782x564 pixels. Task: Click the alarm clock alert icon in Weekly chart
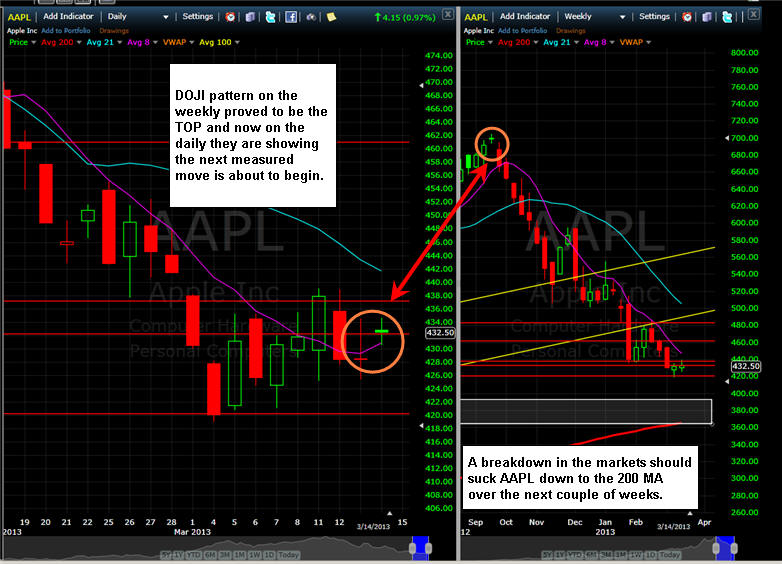(687, 17)
